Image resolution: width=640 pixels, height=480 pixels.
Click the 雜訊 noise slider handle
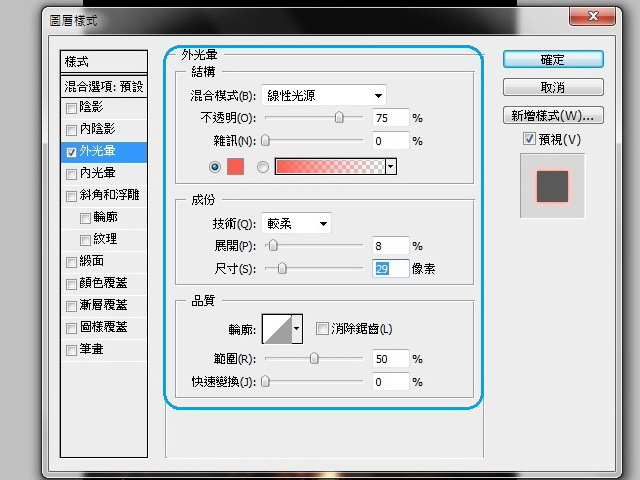coord(265,140)
